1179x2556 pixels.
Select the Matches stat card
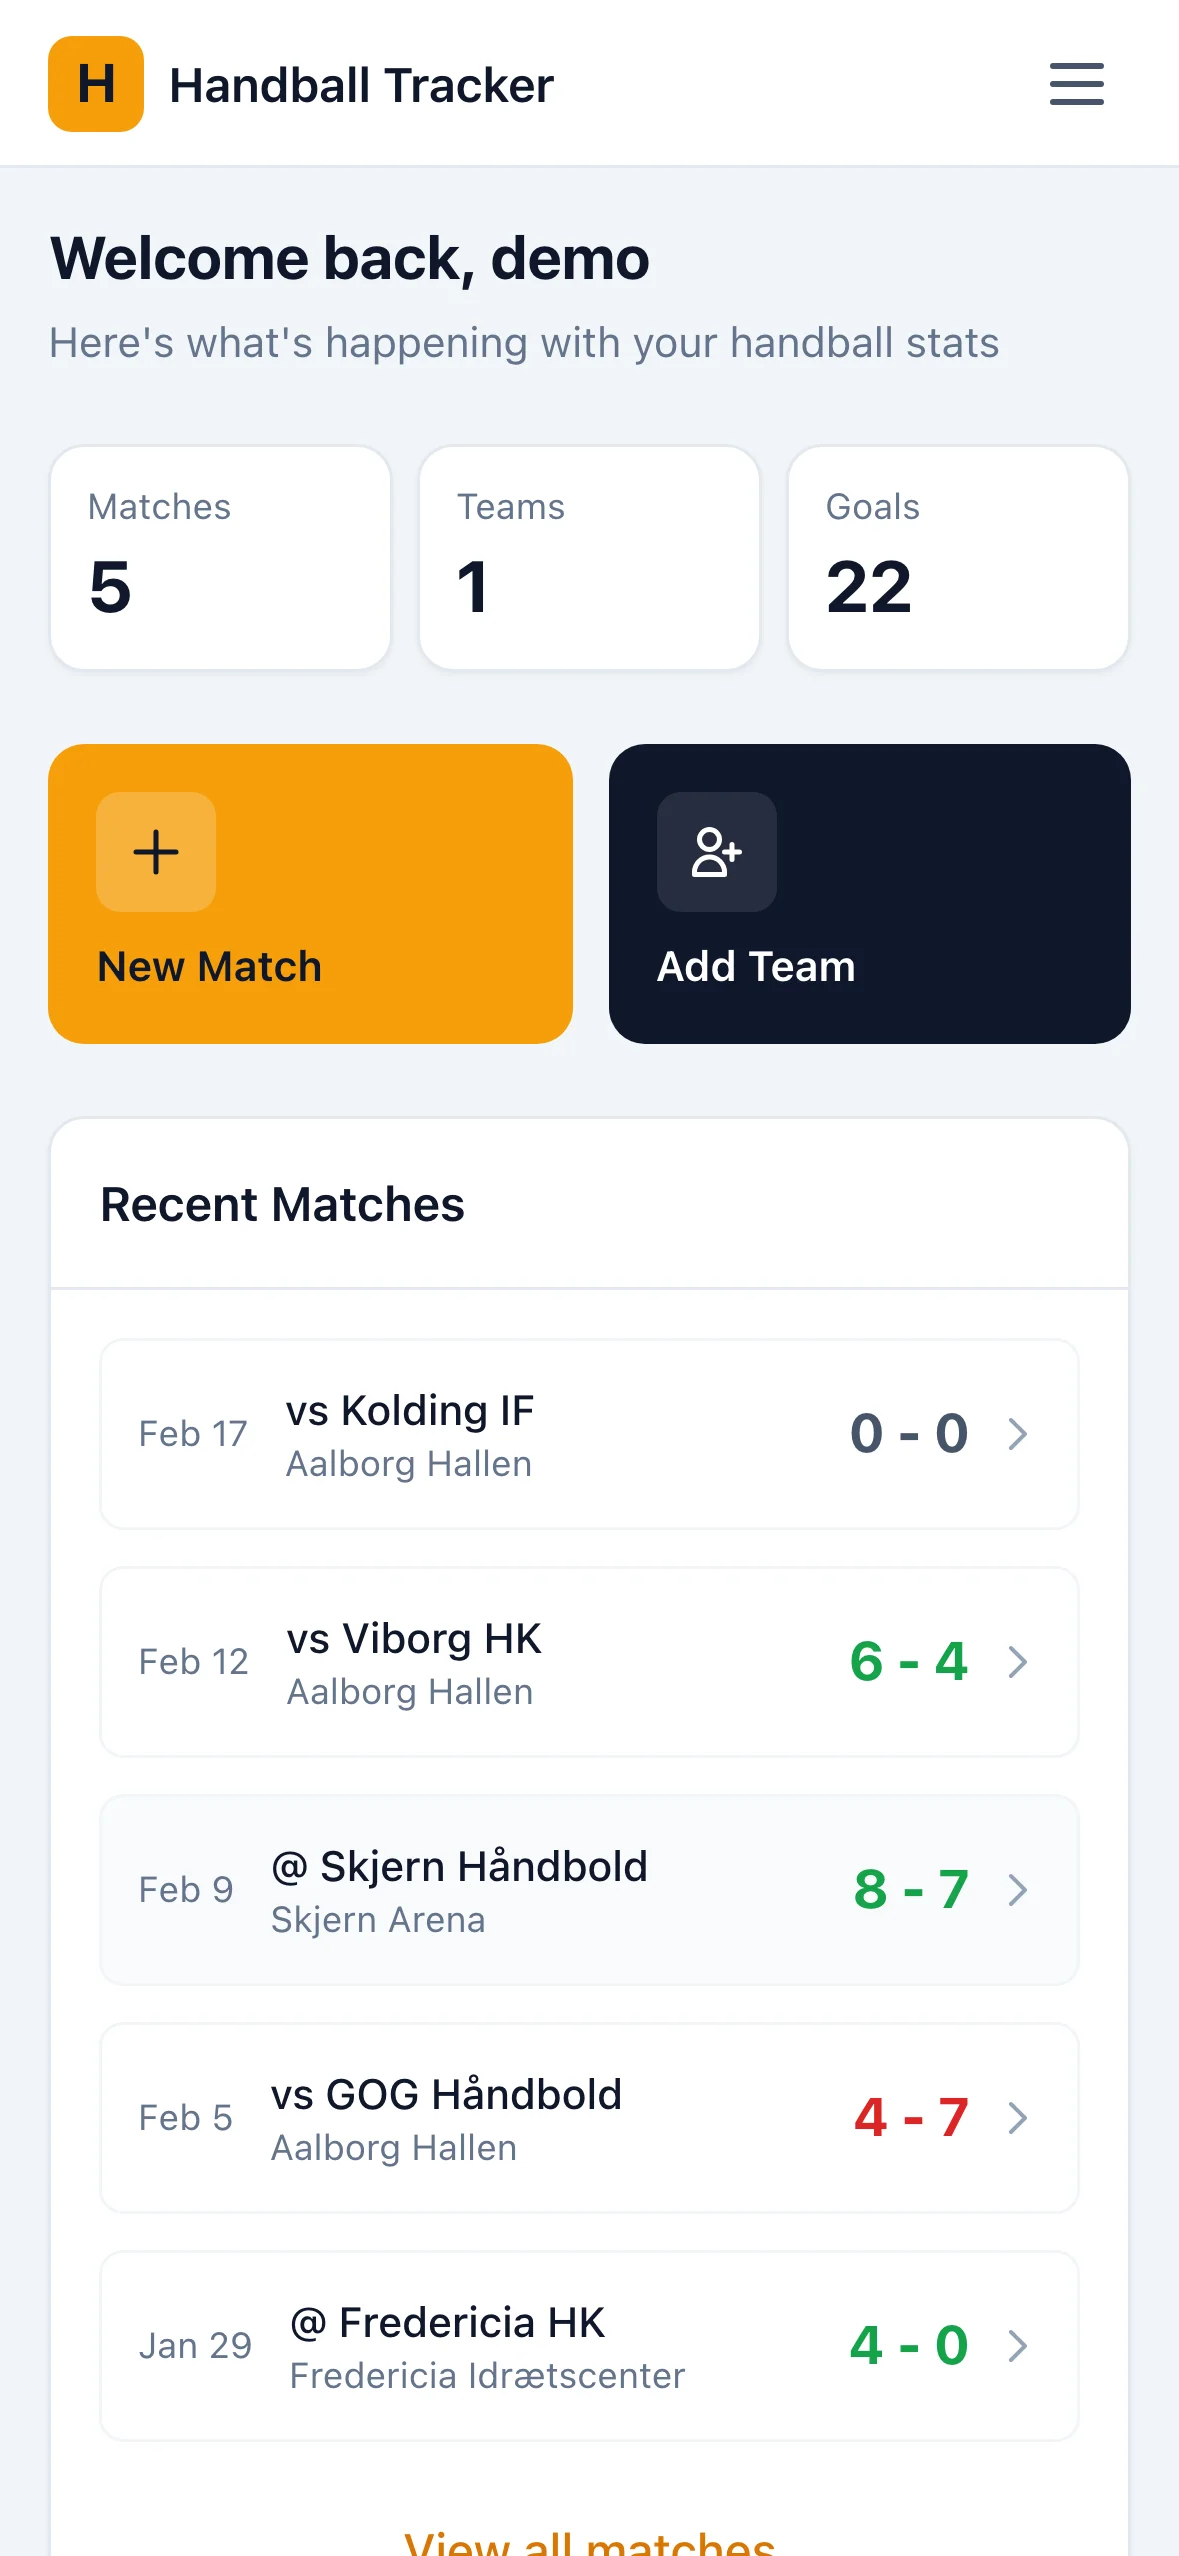(220, 557)
